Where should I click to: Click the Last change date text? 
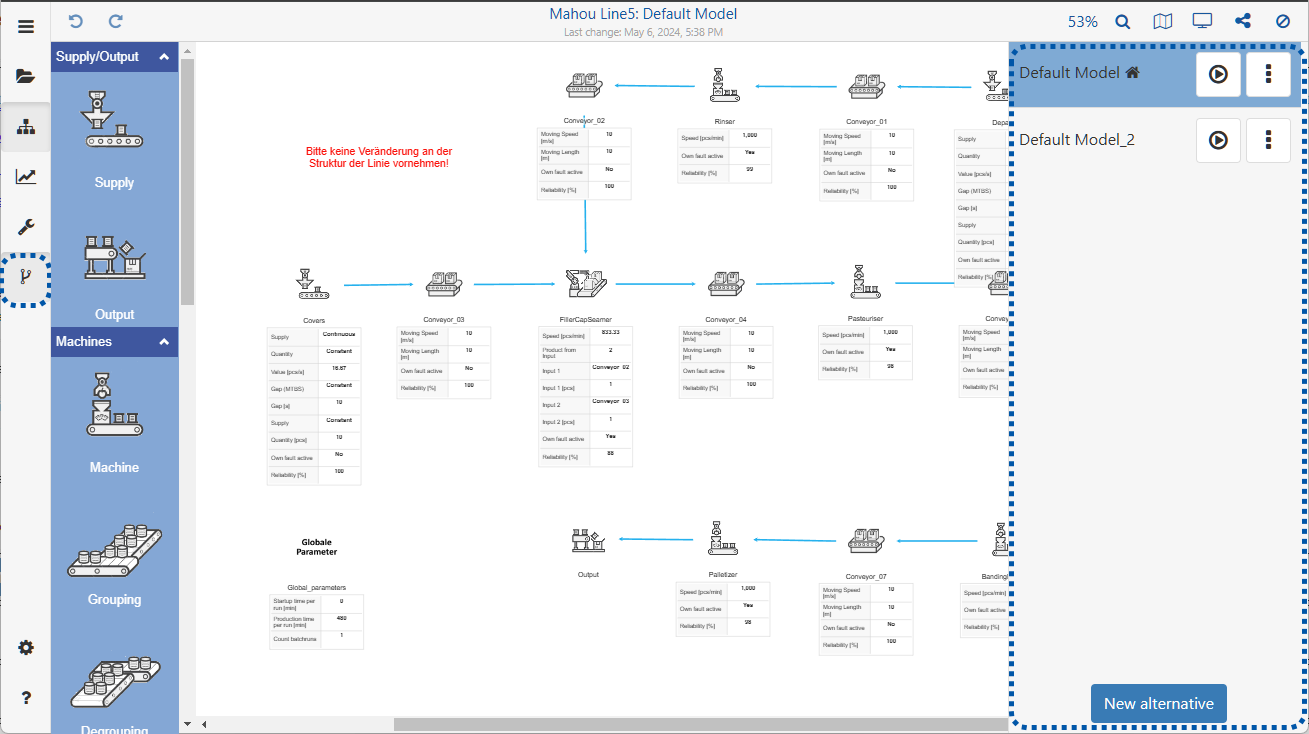tap(643, 32)
